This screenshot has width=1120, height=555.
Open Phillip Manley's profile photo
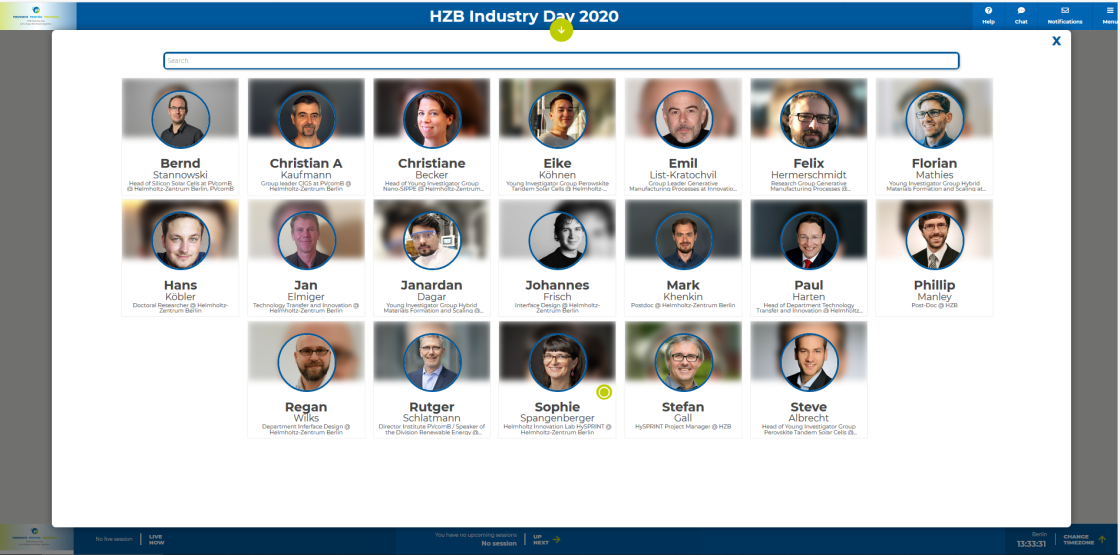pyautogui.click(x=935, y=241)
